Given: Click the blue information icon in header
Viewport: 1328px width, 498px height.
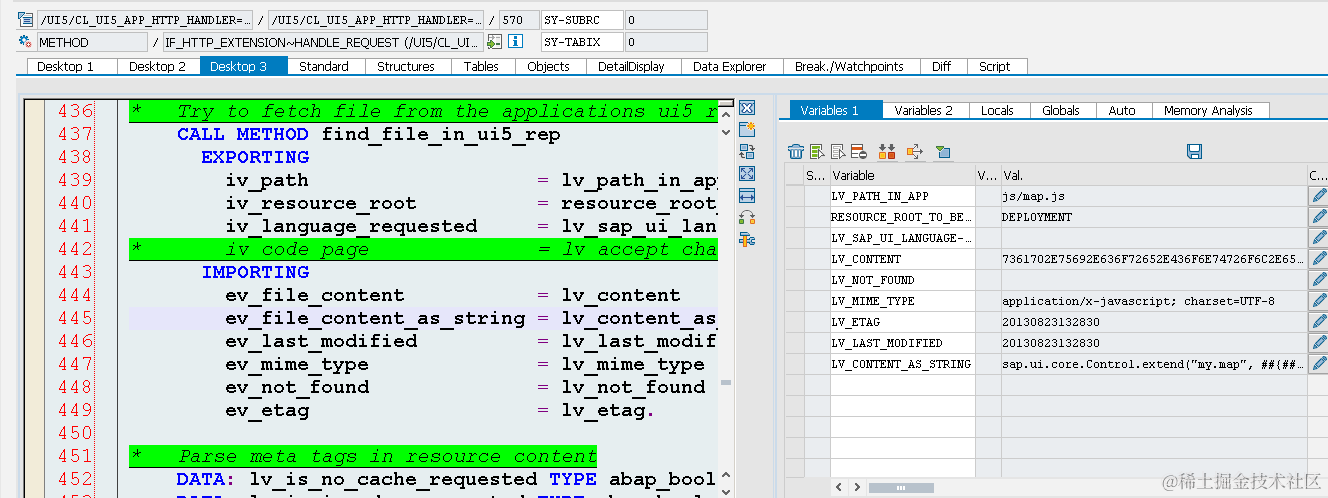Looking at the screenshot, I should click(x=516, y=42).
